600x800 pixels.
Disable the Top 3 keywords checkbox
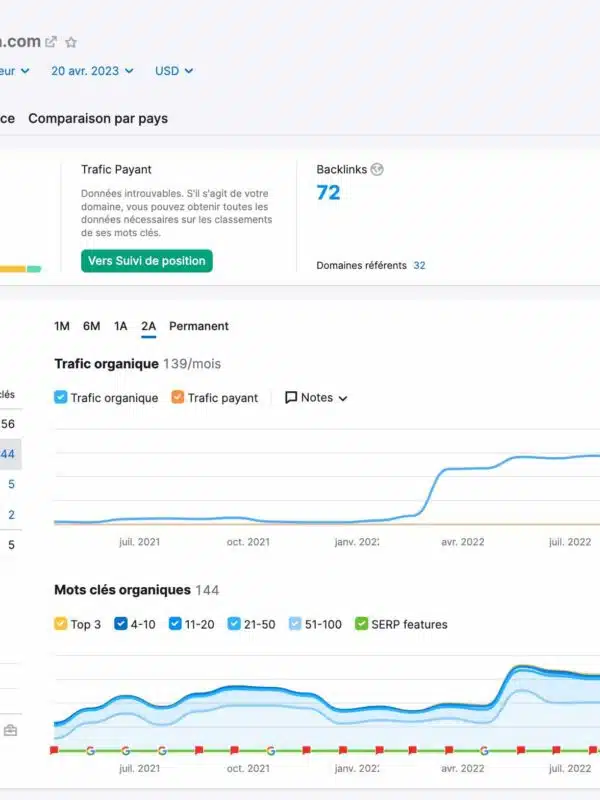coord(61,624)
